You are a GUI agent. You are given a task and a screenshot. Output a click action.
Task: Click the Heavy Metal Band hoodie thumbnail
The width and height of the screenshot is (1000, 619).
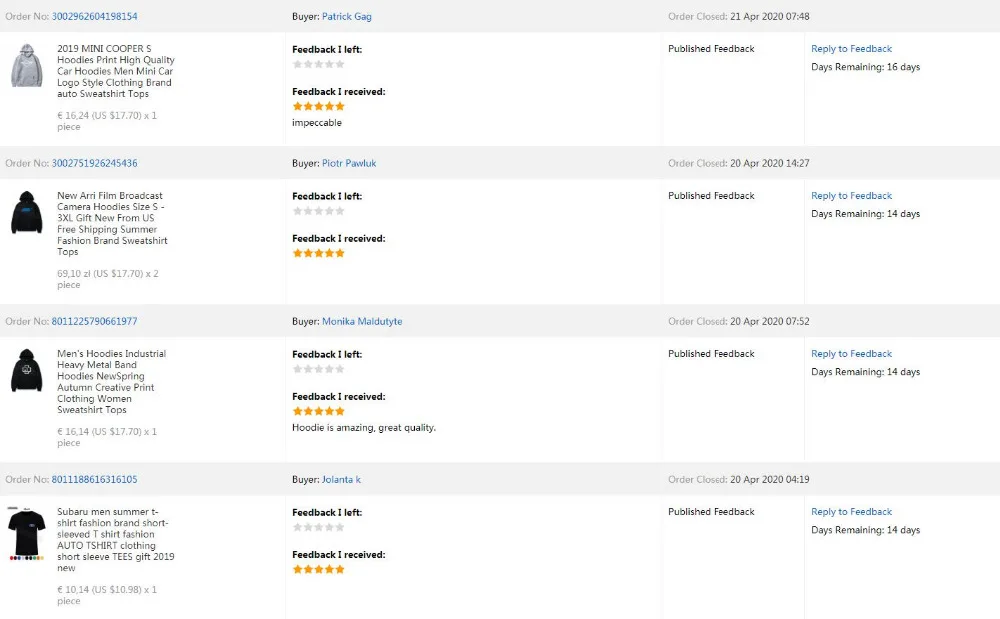click(27, 371)
